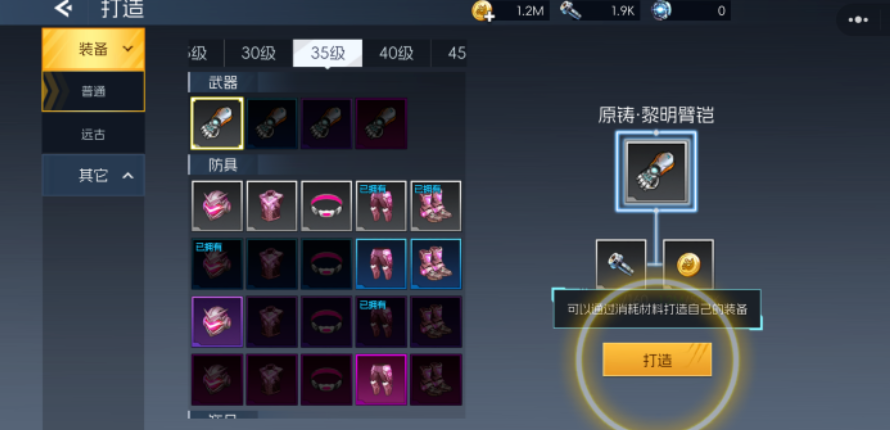Image resolution: width=890 pixels, height=430 pixels.
Task: Tap the gold coin cost slot
Action: [x=688, y=264]
